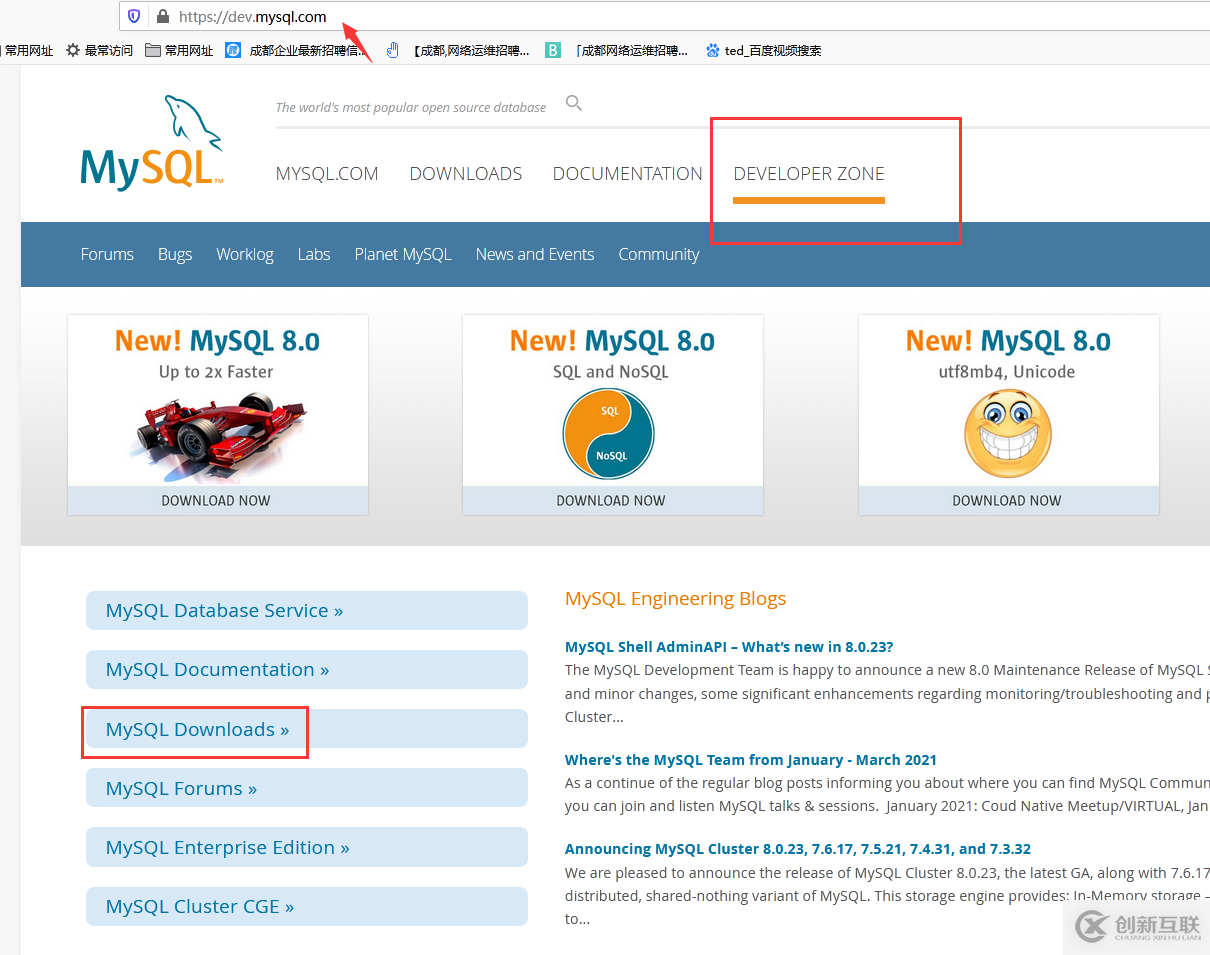The image size is (1210, 955).
Task: Click 'New! MySQL 8.0' above utf8mb4, Unicode
Action: tap(1008, 341)
